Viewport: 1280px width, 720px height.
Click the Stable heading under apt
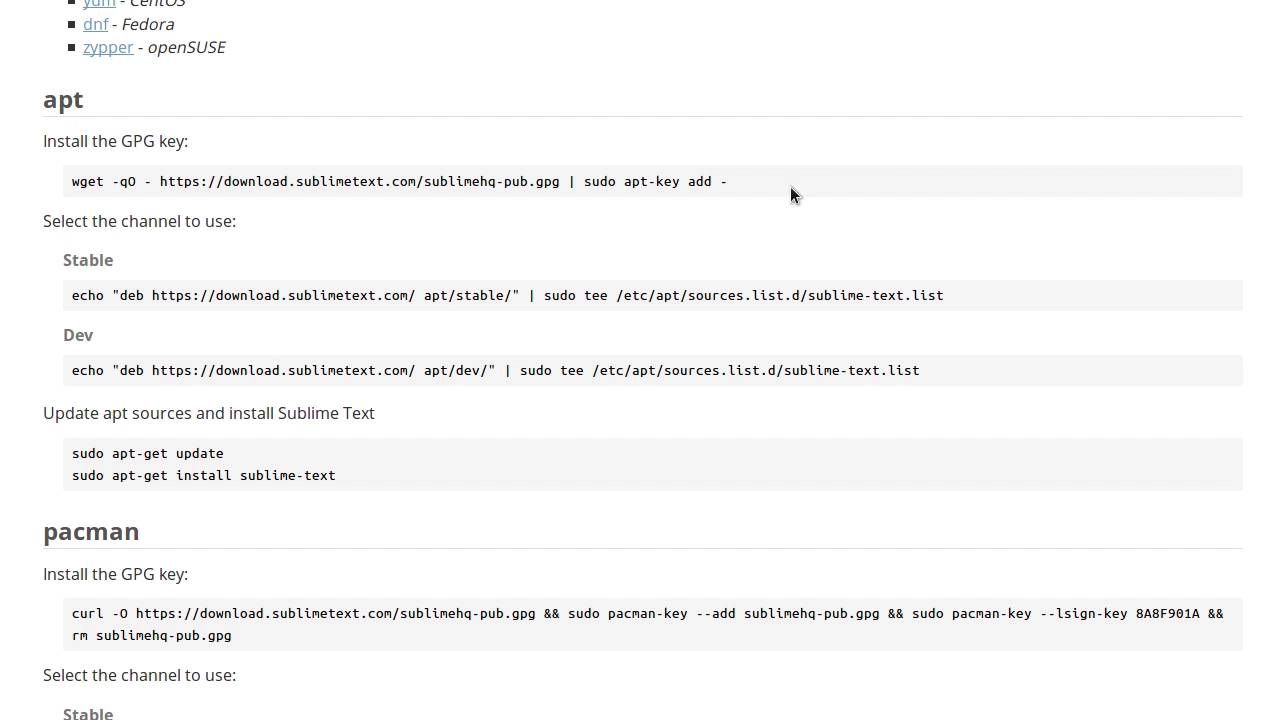88,260
